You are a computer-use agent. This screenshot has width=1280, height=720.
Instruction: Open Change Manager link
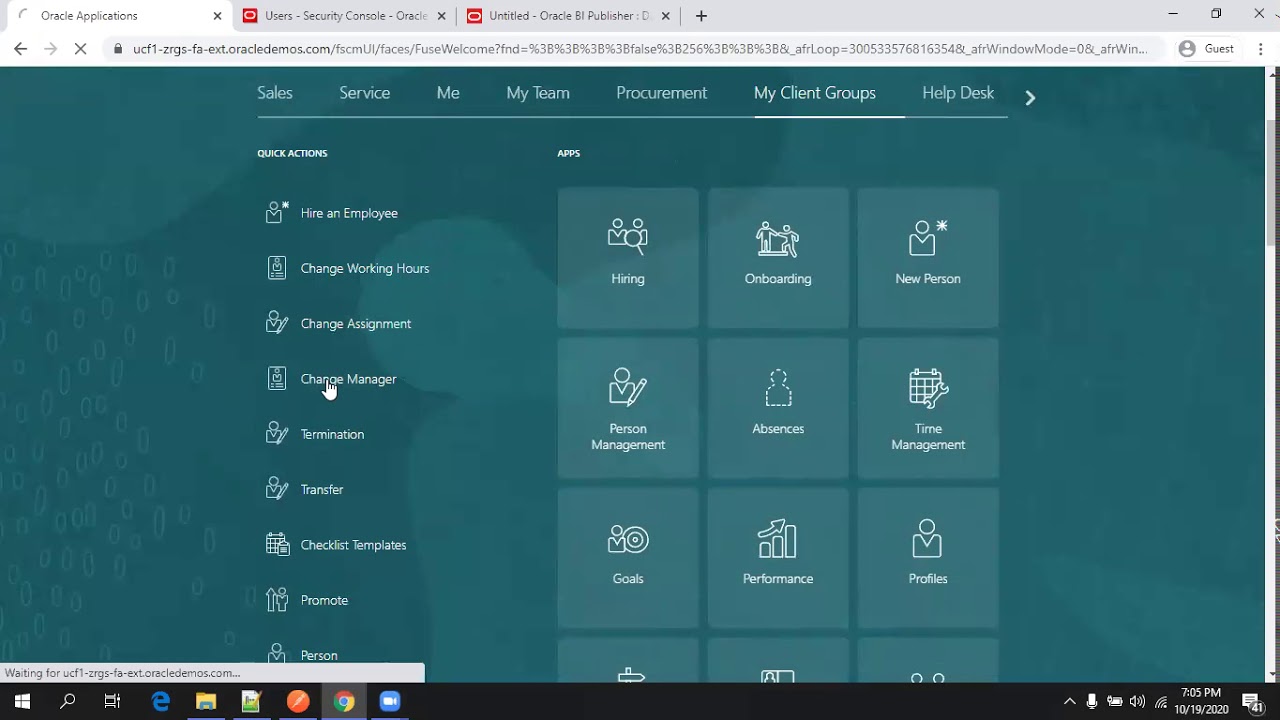click(x=348, y=379)
